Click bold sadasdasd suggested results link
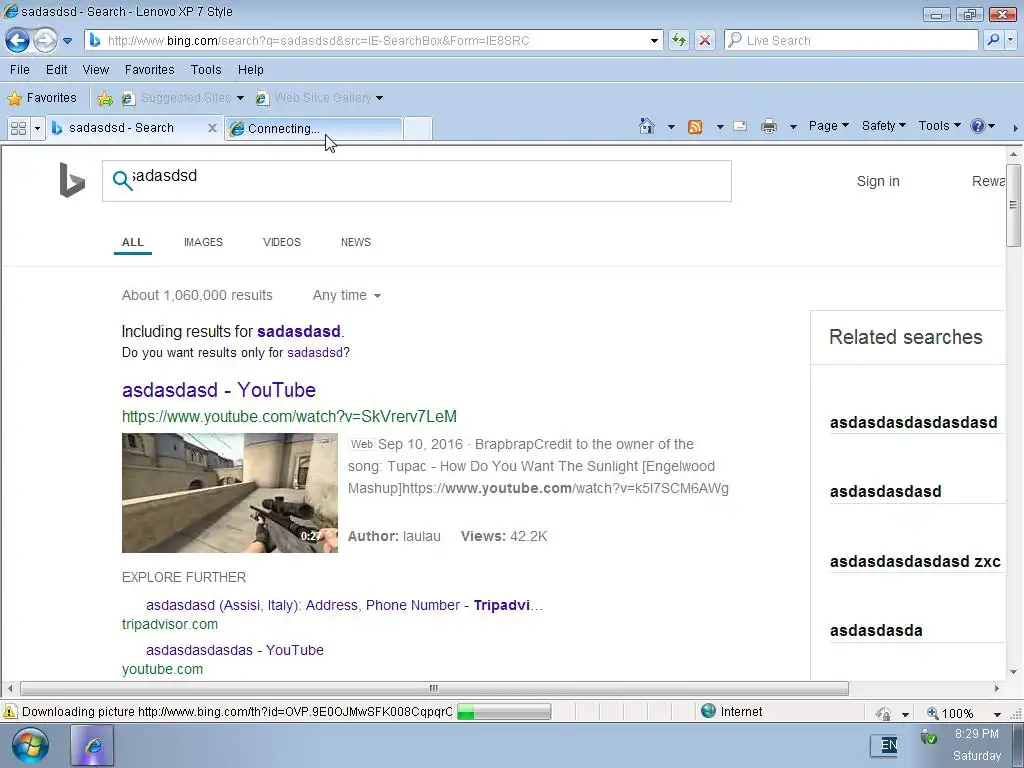 click(x=298, y=332)
